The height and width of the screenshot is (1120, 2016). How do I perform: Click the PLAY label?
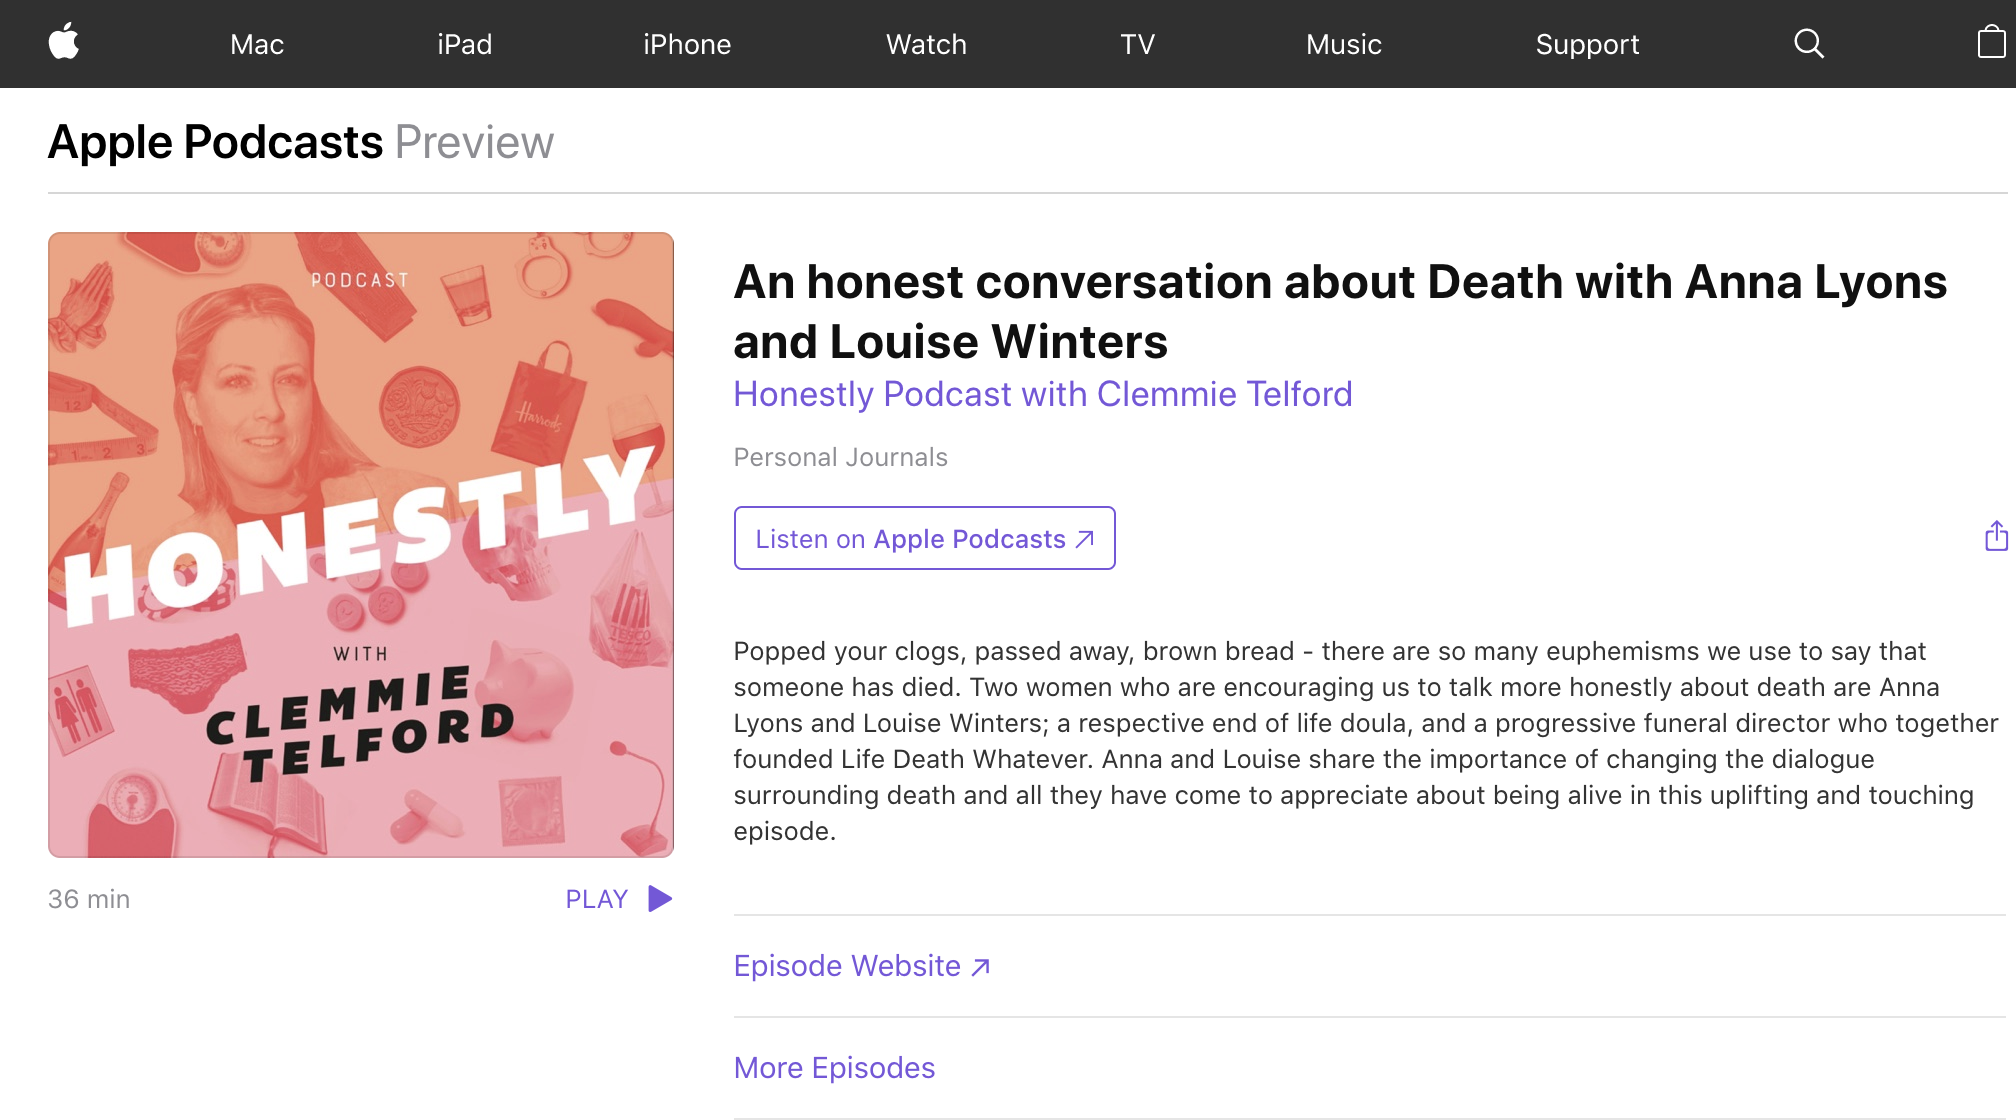(596, 899)
